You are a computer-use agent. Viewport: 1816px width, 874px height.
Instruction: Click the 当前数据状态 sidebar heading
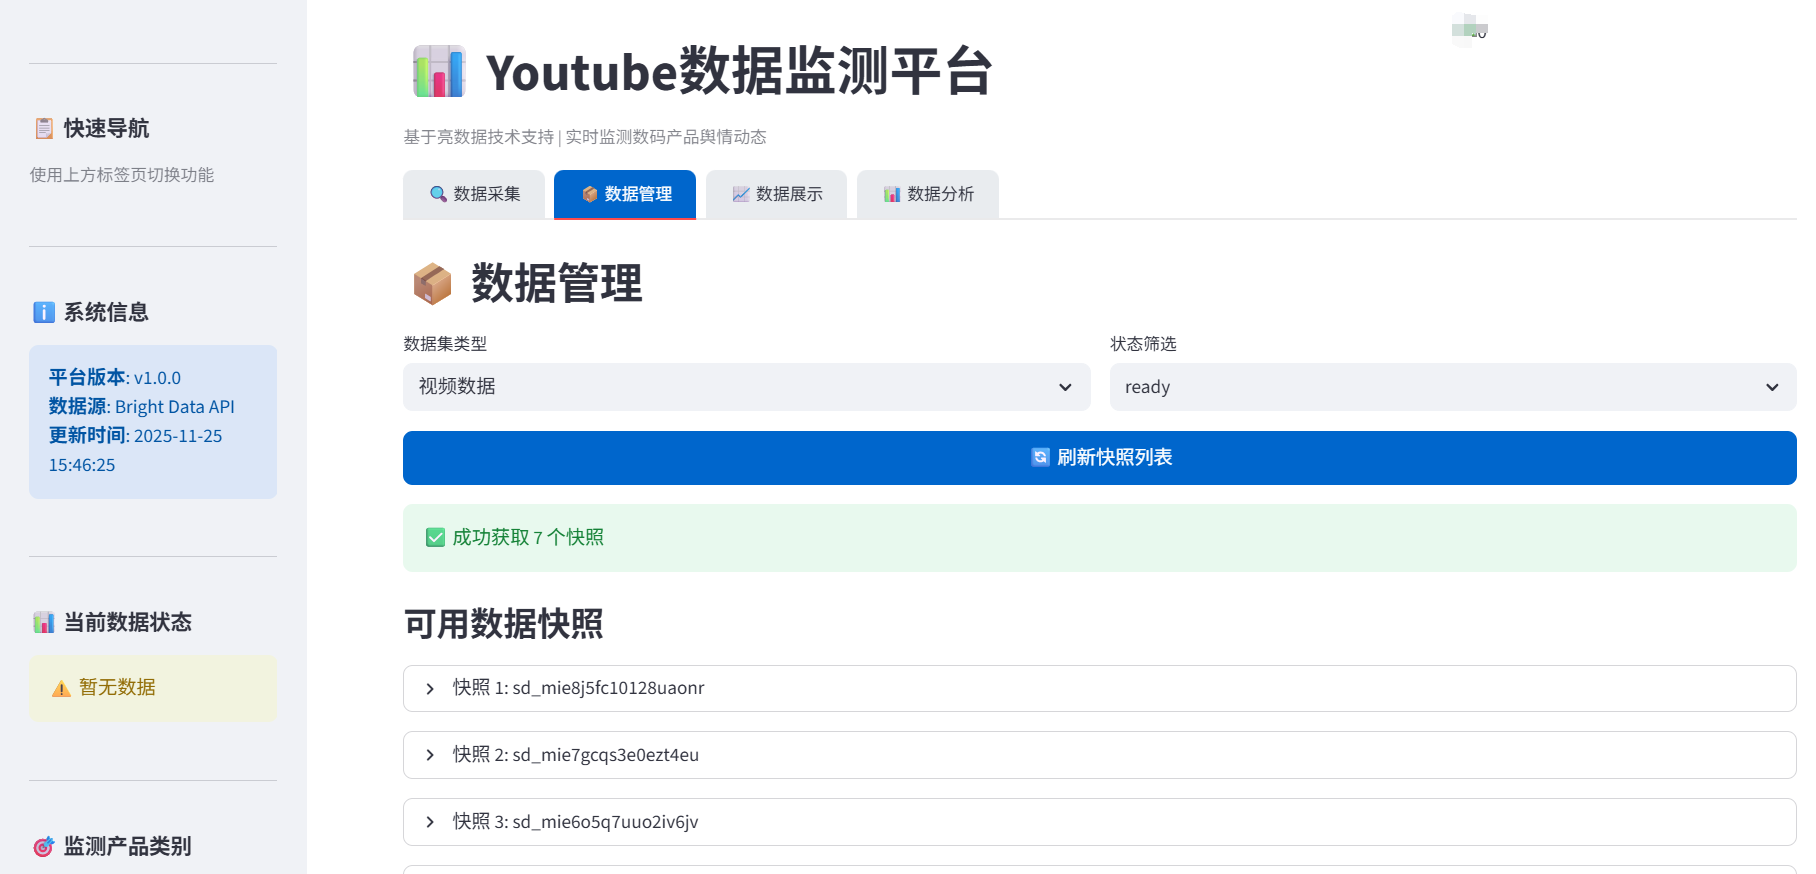point(128,622)
